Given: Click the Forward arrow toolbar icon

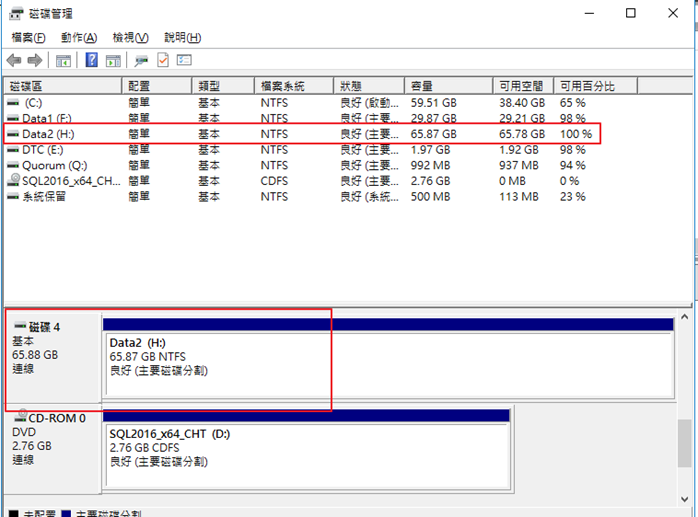Looking at the screenshot, I should (x=35, y=60).
